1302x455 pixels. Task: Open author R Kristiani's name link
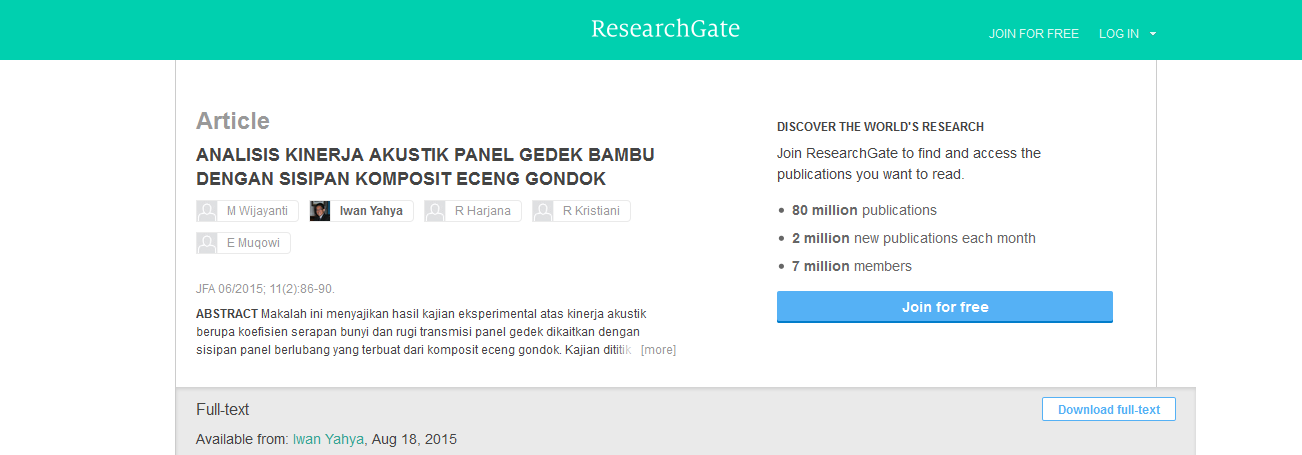pos(592,211)
